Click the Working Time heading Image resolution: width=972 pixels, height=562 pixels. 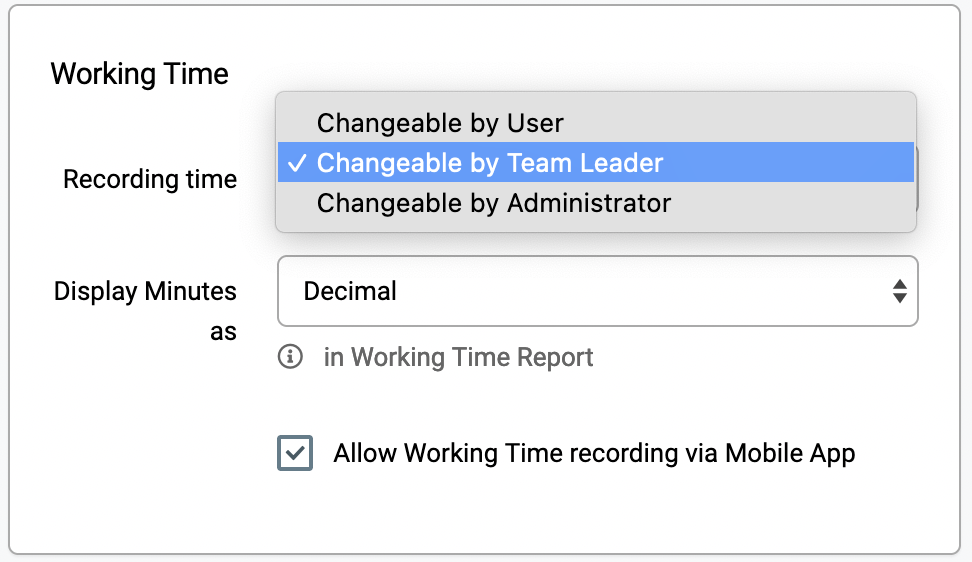pyautogui.click(x=139, y=74)
